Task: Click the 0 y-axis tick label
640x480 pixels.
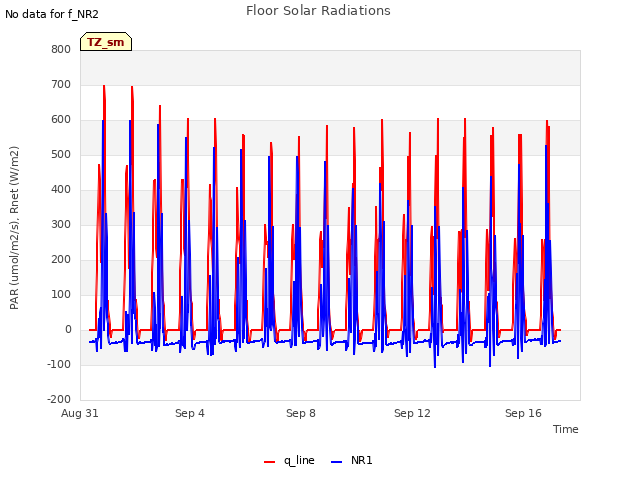Action: click(x=68, y=329)
